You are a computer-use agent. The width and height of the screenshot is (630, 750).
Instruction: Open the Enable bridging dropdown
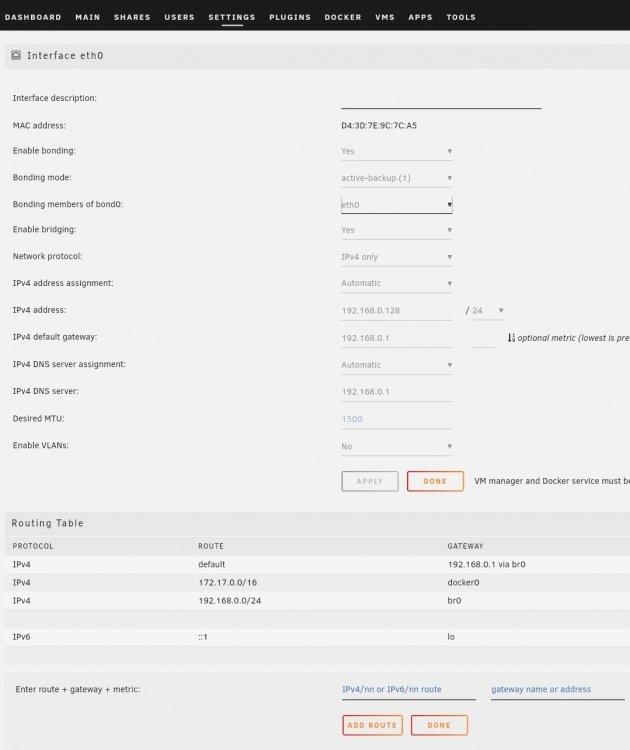pyautogui.click(x=397, y=230)
